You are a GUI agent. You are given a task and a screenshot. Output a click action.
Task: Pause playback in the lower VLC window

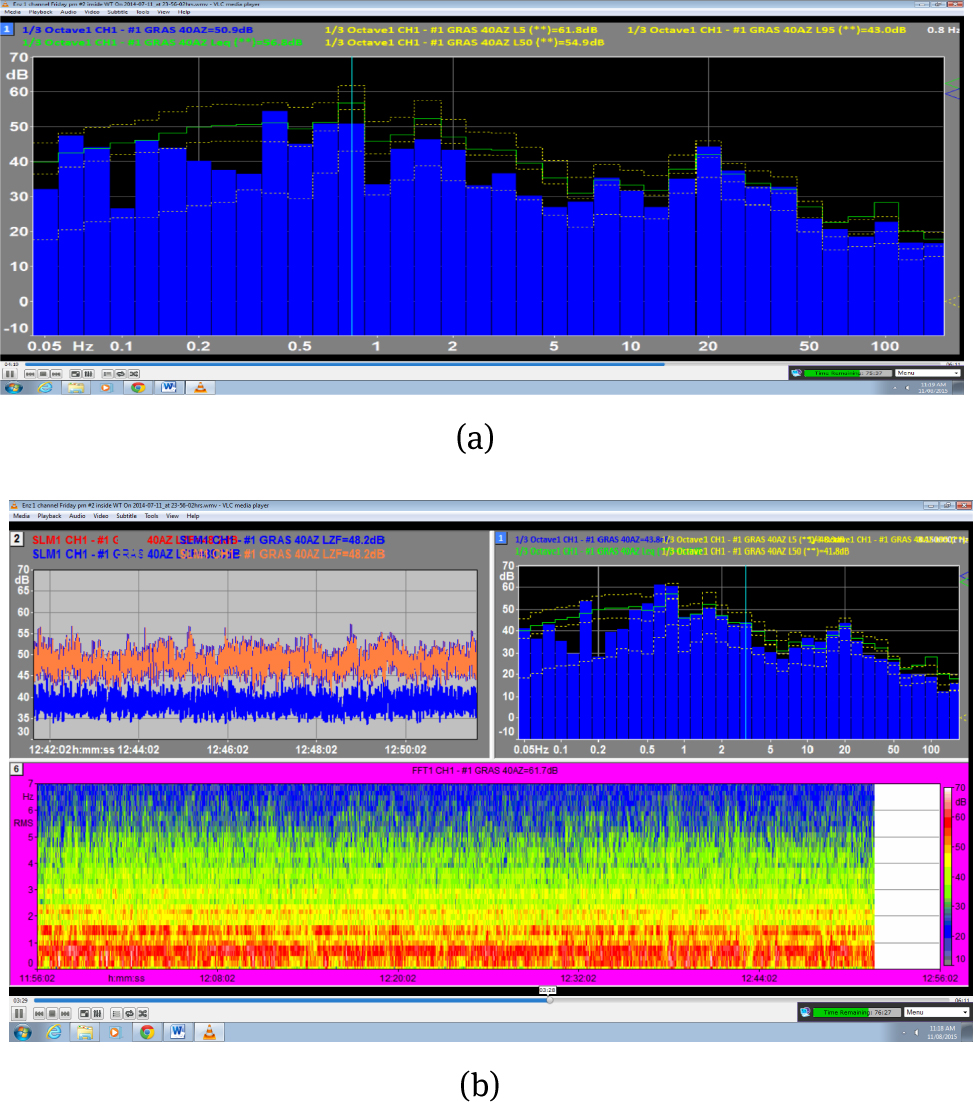tap(19, 1013)
